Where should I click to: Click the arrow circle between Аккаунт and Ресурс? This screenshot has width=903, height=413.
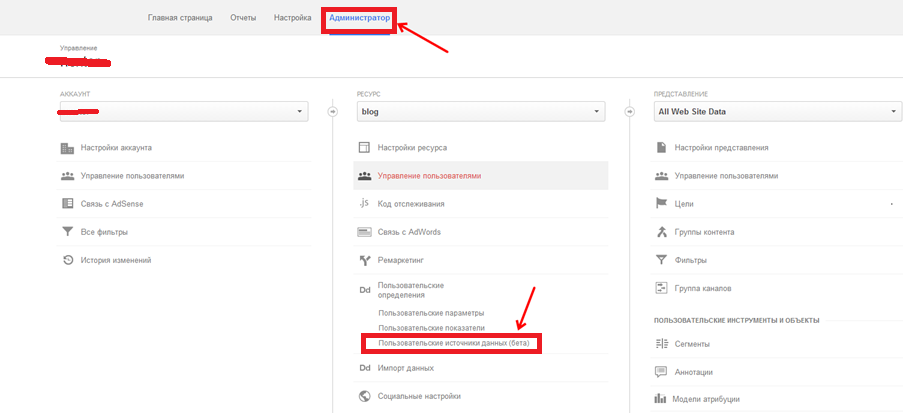(x=332, y=112)
